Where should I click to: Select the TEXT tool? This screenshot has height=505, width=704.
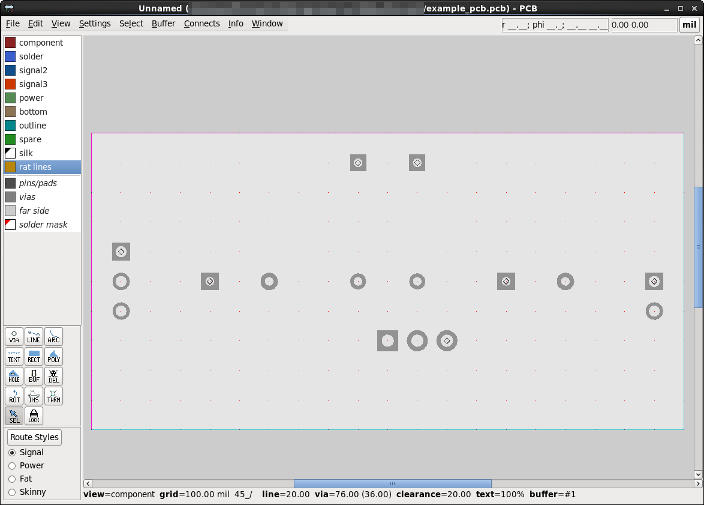pos(14,356)
